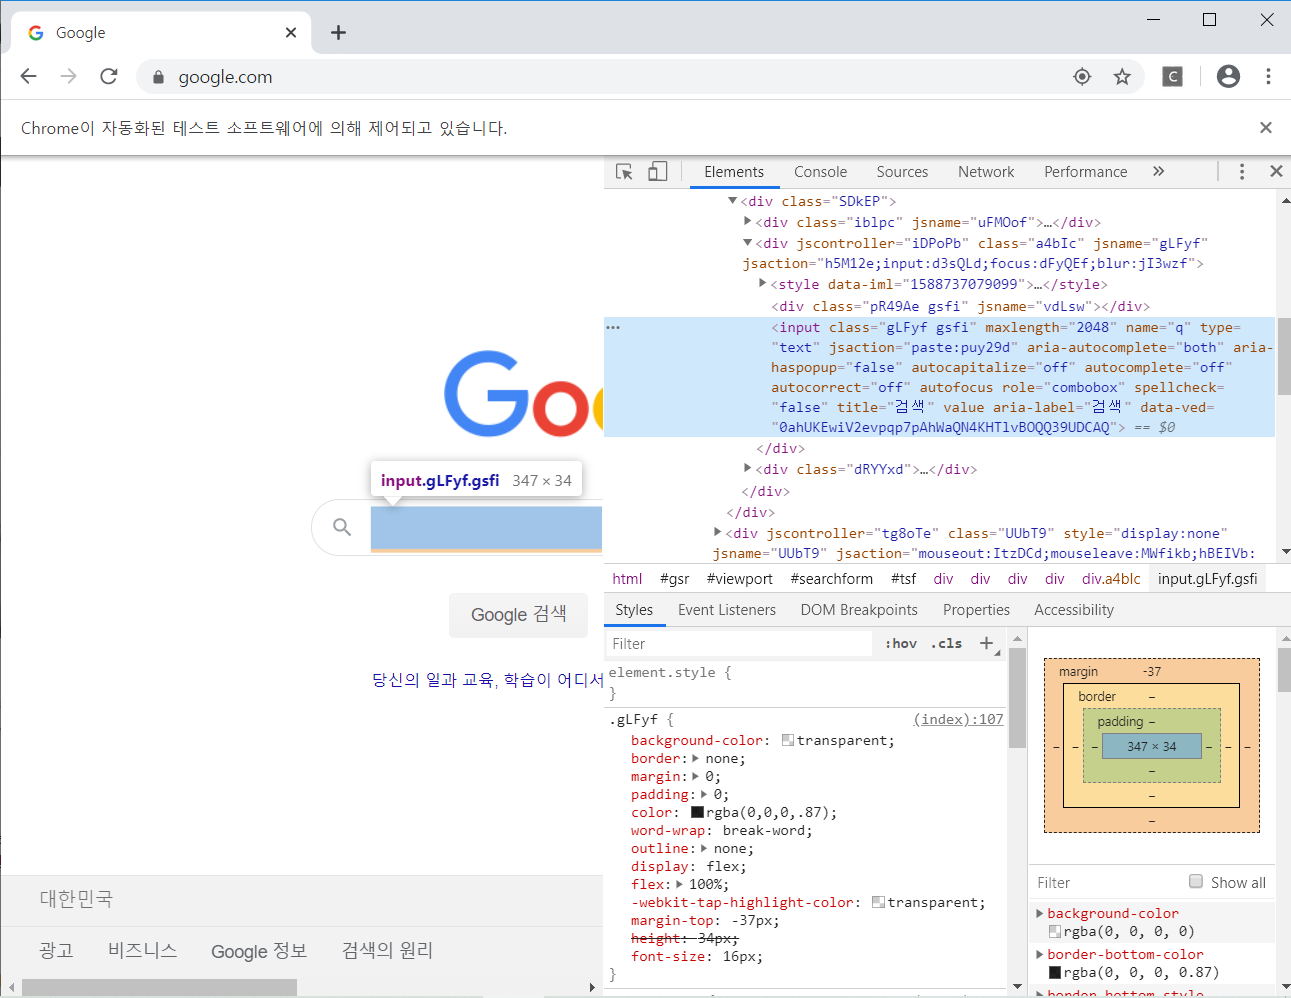
Task: Select html in the breadcrumb
Action: click(x=627, y=579)
